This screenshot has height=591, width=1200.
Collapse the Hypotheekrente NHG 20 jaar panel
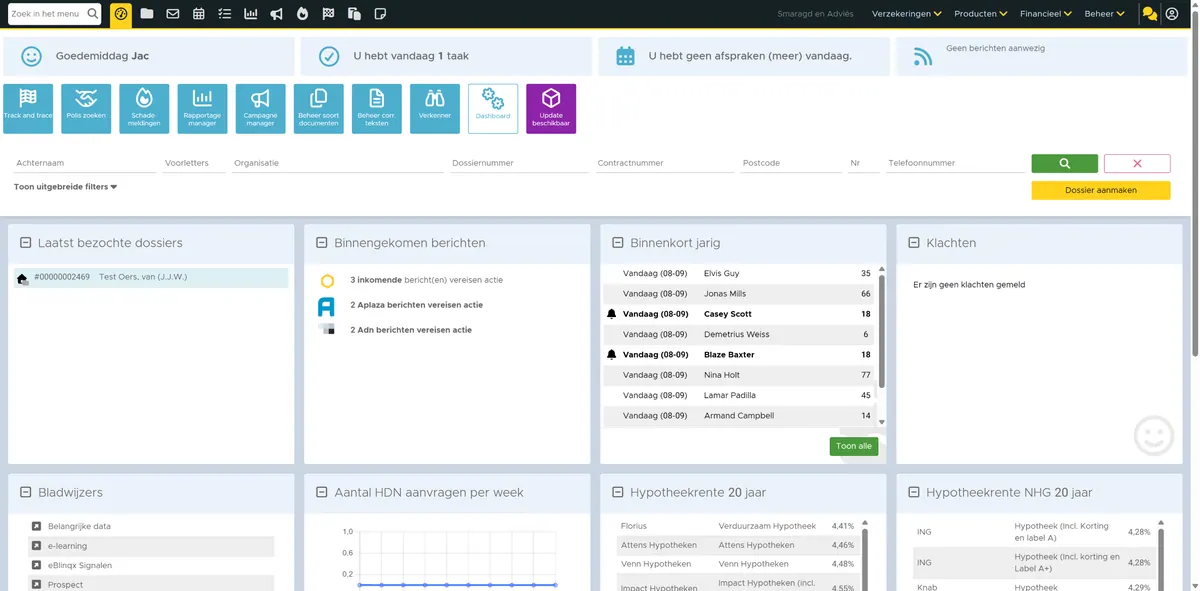(913, 492)
